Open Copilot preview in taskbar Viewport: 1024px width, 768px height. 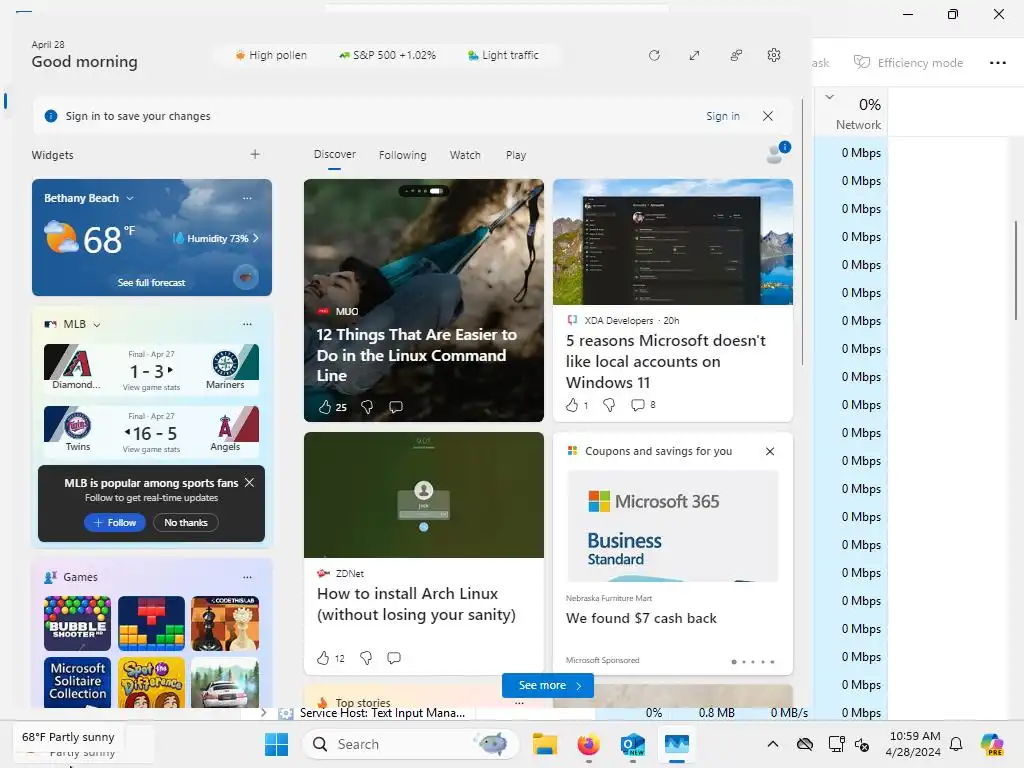(x=992, y=744)
